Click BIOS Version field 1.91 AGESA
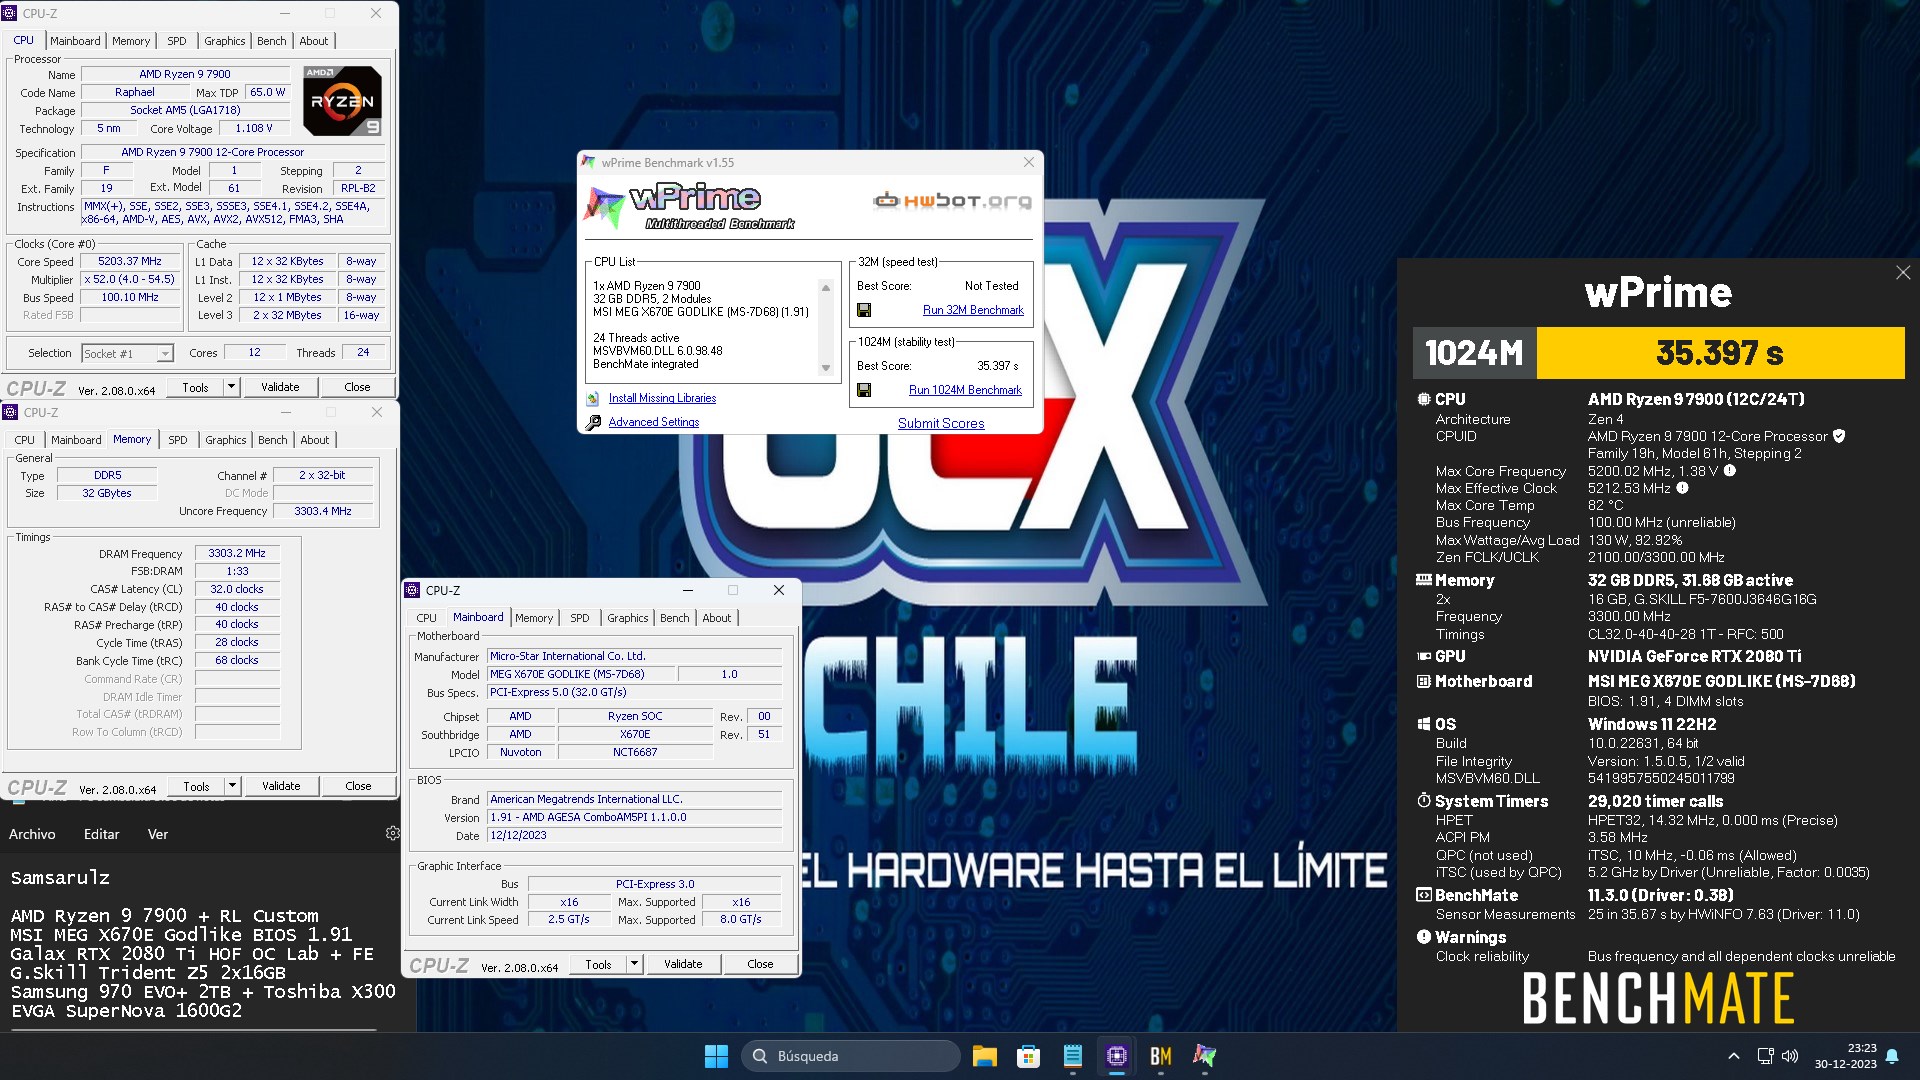The width and height of the screenshot is (1920, 1080). tap(634, 817)
